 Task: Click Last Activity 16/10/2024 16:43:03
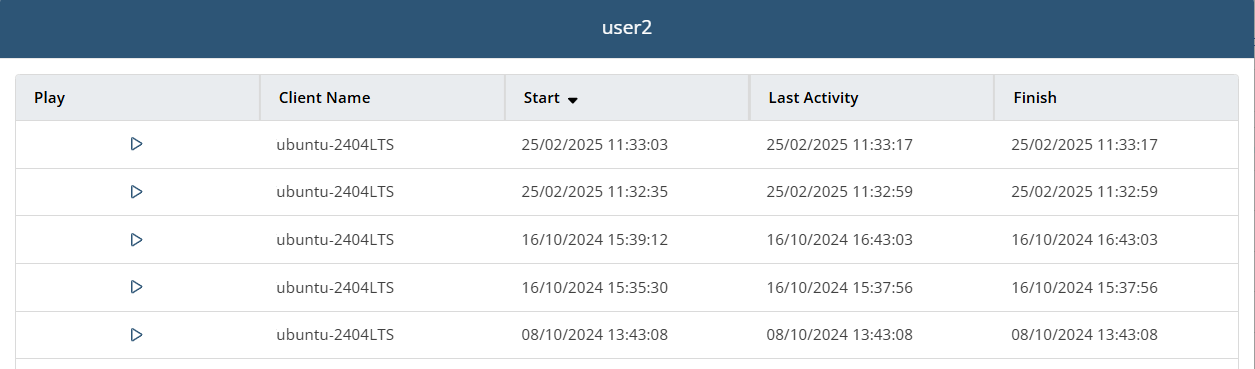point(839,240)
